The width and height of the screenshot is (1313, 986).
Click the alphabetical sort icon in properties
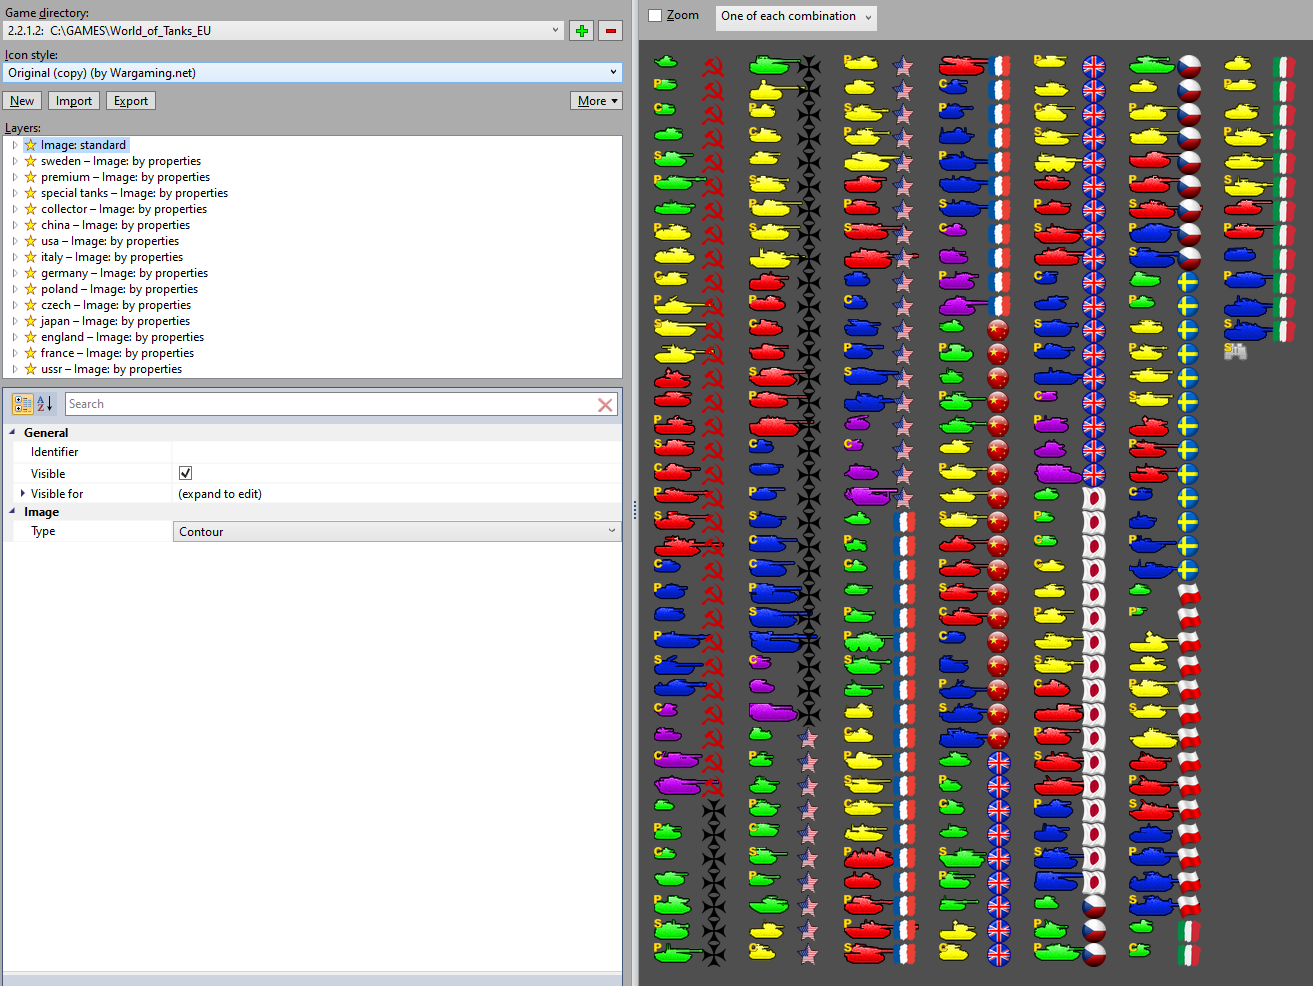click(x=45, y=404)
